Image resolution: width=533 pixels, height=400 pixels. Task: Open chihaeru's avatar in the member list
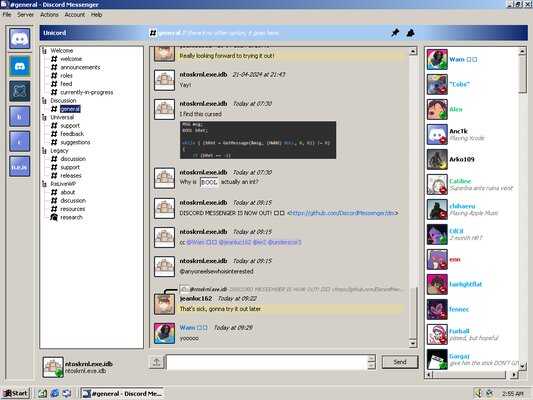tap(437, 209)
